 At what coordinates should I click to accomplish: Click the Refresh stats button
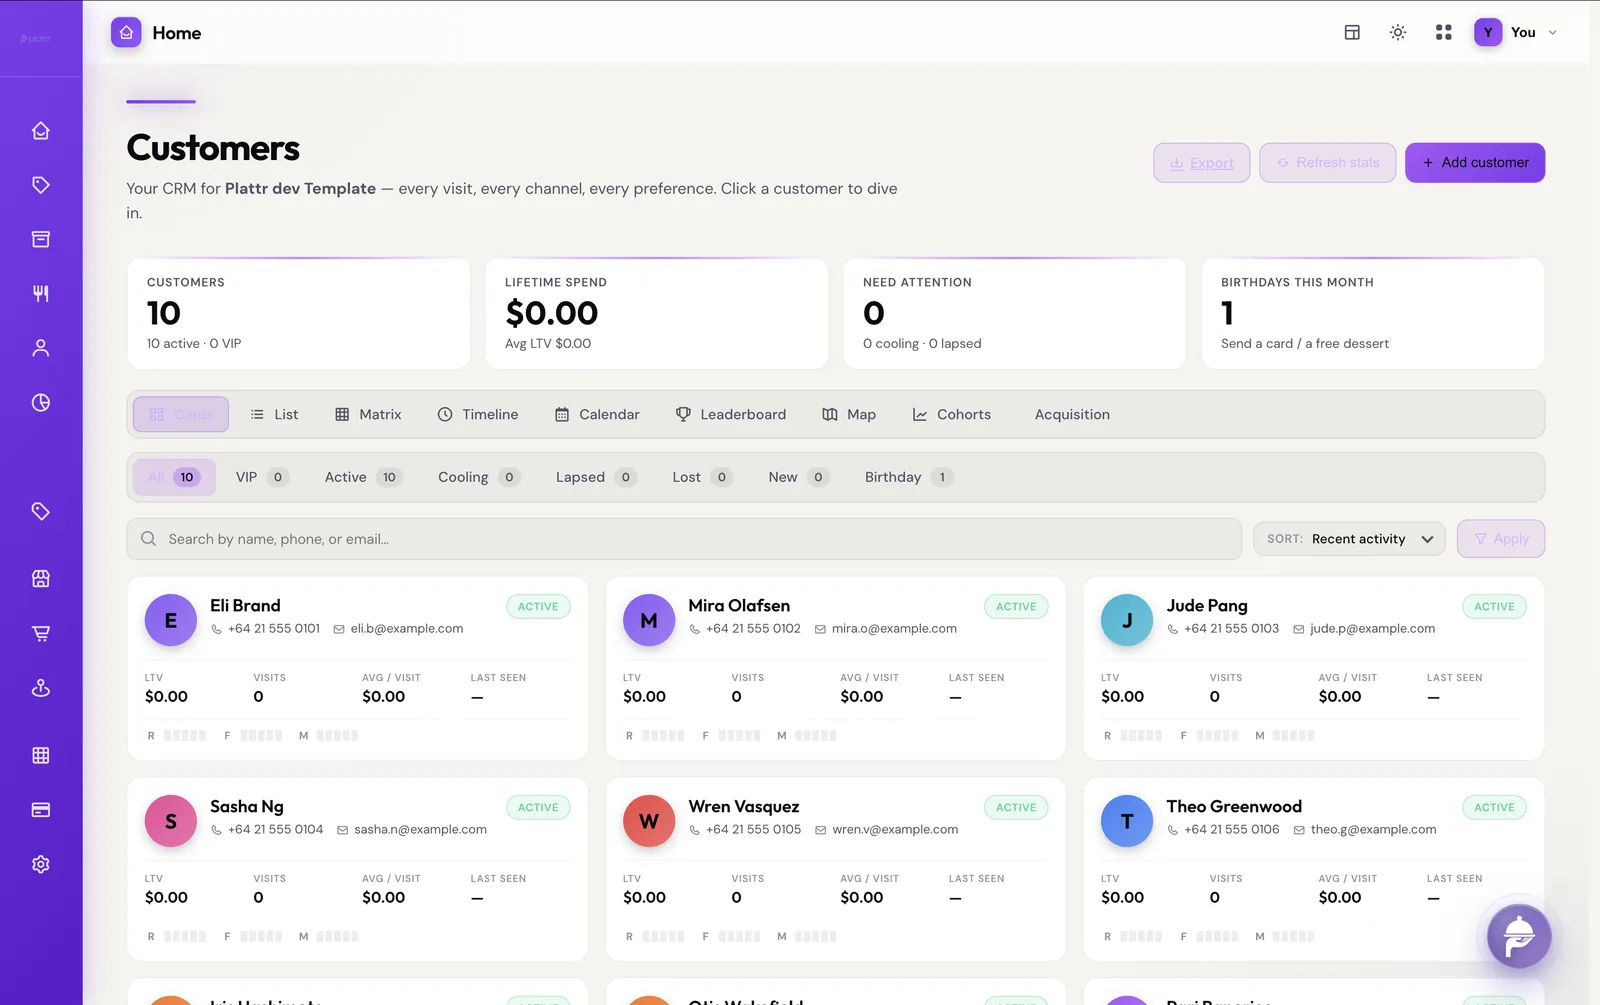[1328, 163]
